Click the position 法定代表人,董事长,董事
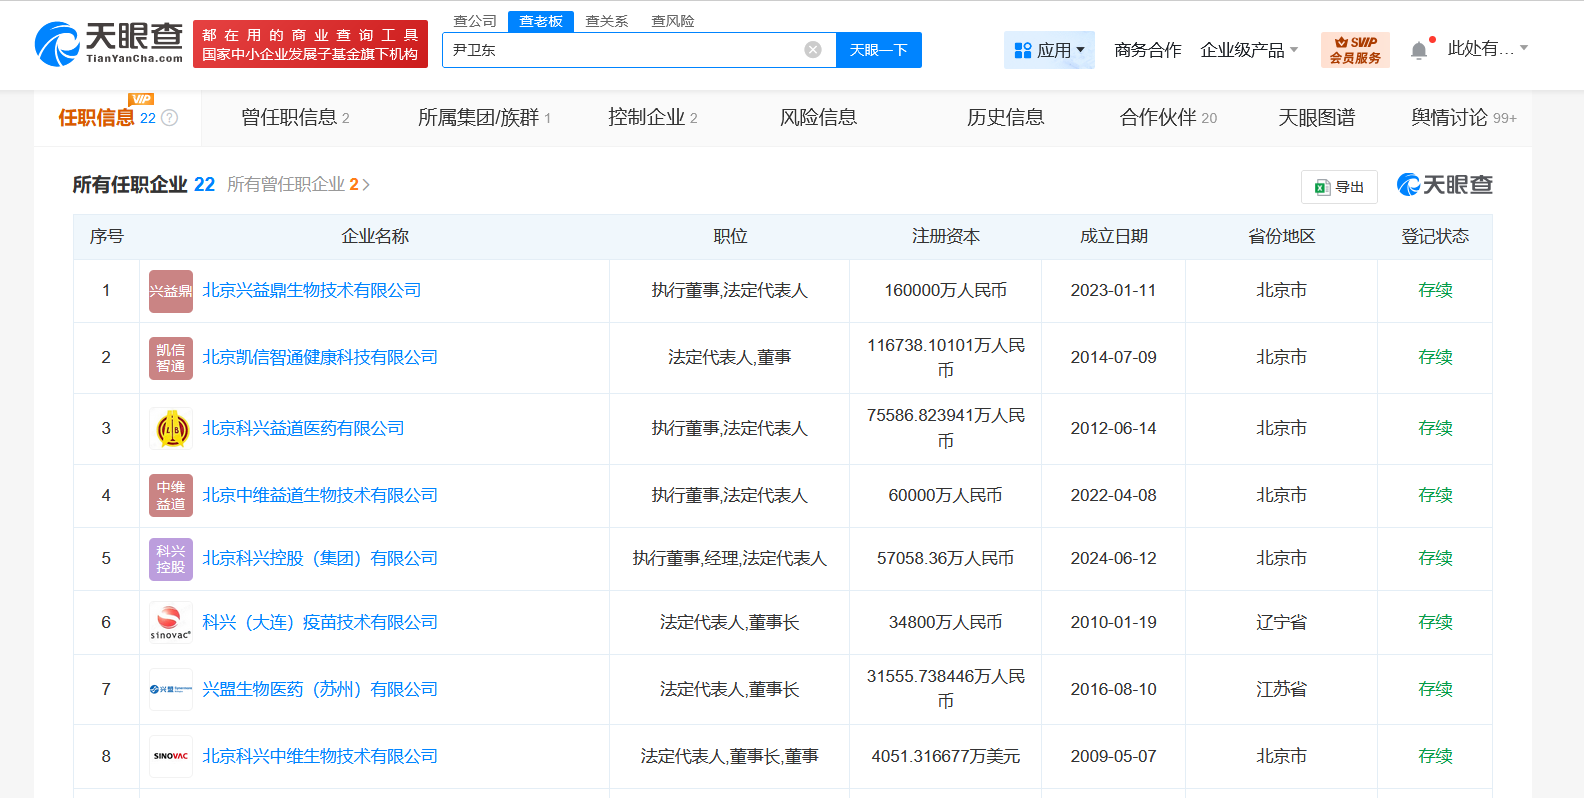 pyautogui.click(x=730, y=757)
